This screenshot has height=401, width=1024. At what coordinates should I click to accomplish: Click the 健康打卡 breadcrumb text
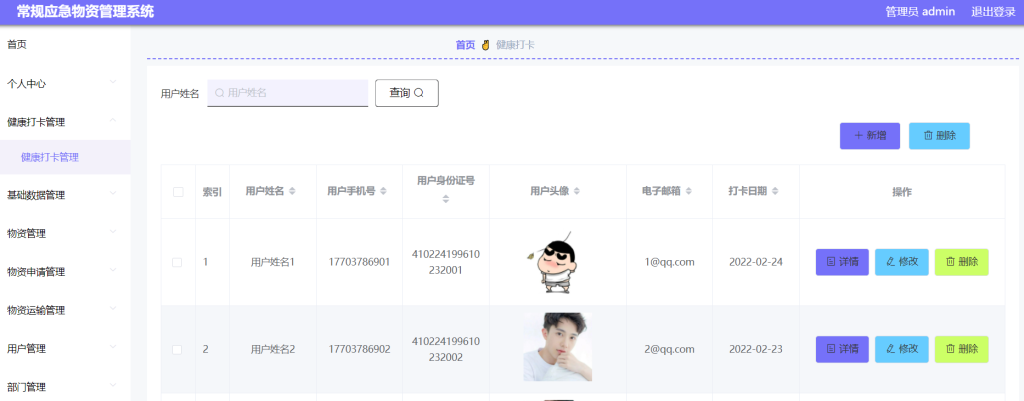pyautogui.click(x=515, y=45)
